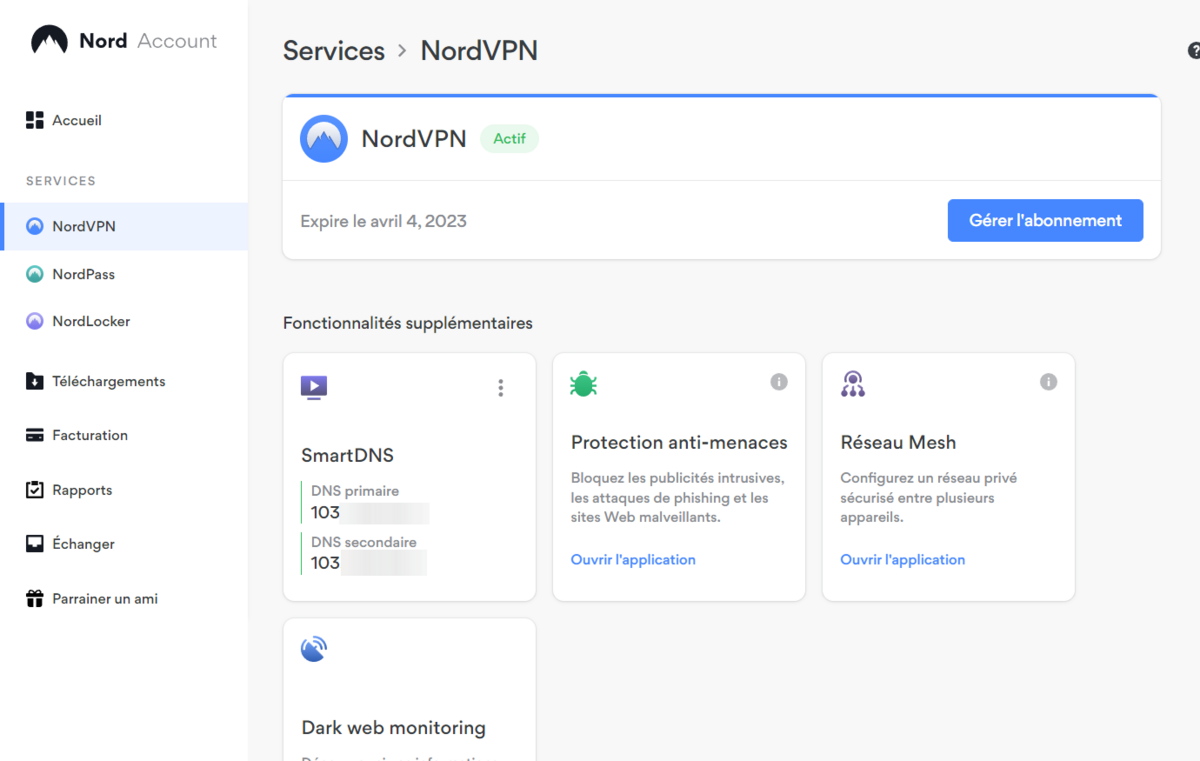Click the Accueil dashboard grid icon
This screenshot has height=761, width=1200.
click(x=35, y=120)
